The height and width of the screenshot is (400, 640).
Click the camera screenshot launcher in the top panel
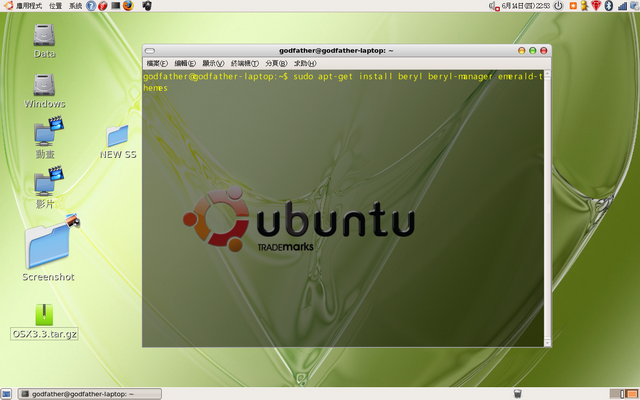tap(147, 6)
